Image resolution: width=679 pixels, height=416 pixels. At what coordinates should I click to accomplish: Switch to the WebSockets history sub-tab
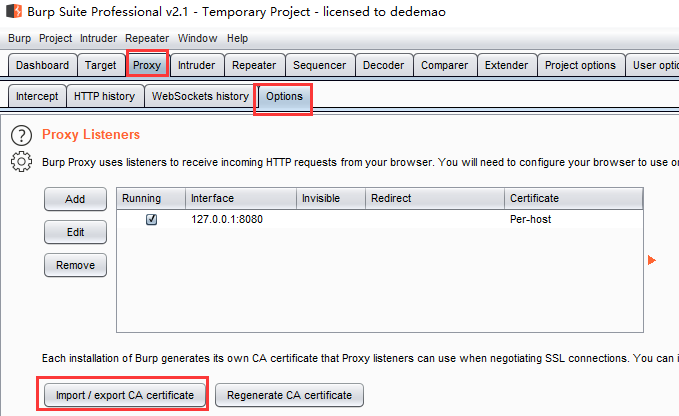coord(200,96)
